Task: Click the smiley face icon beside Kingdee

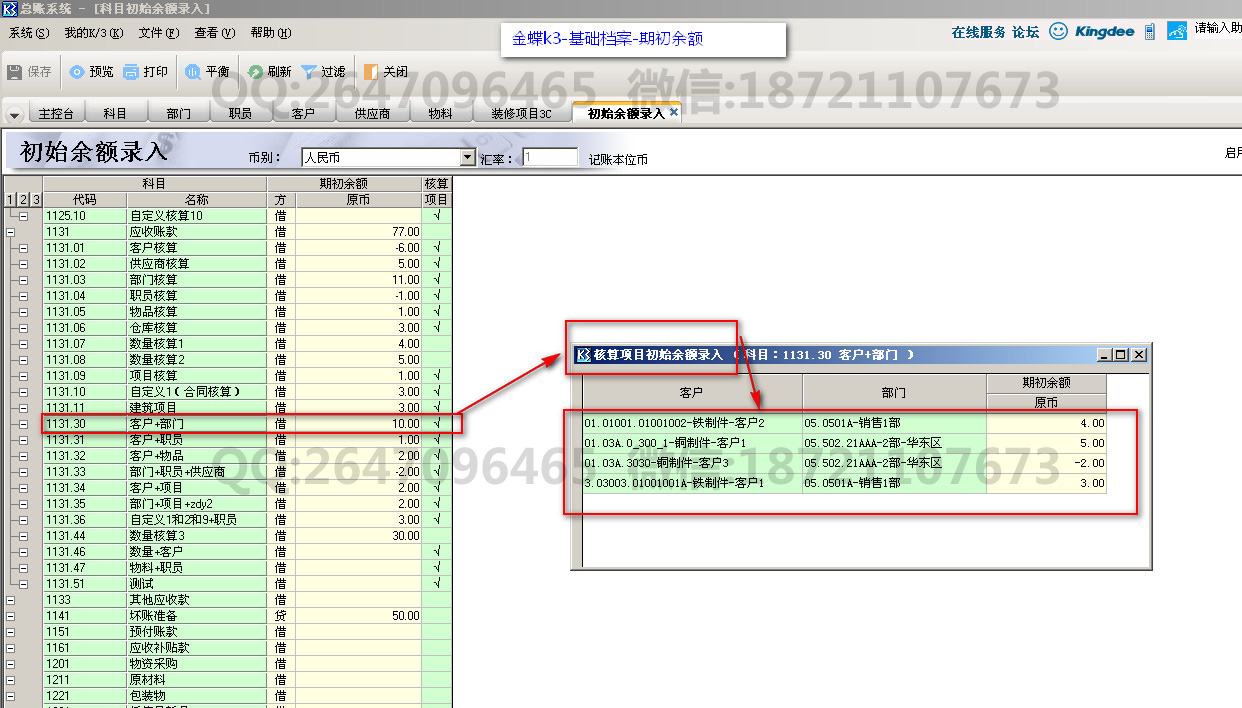Action: coord(1058,31)
